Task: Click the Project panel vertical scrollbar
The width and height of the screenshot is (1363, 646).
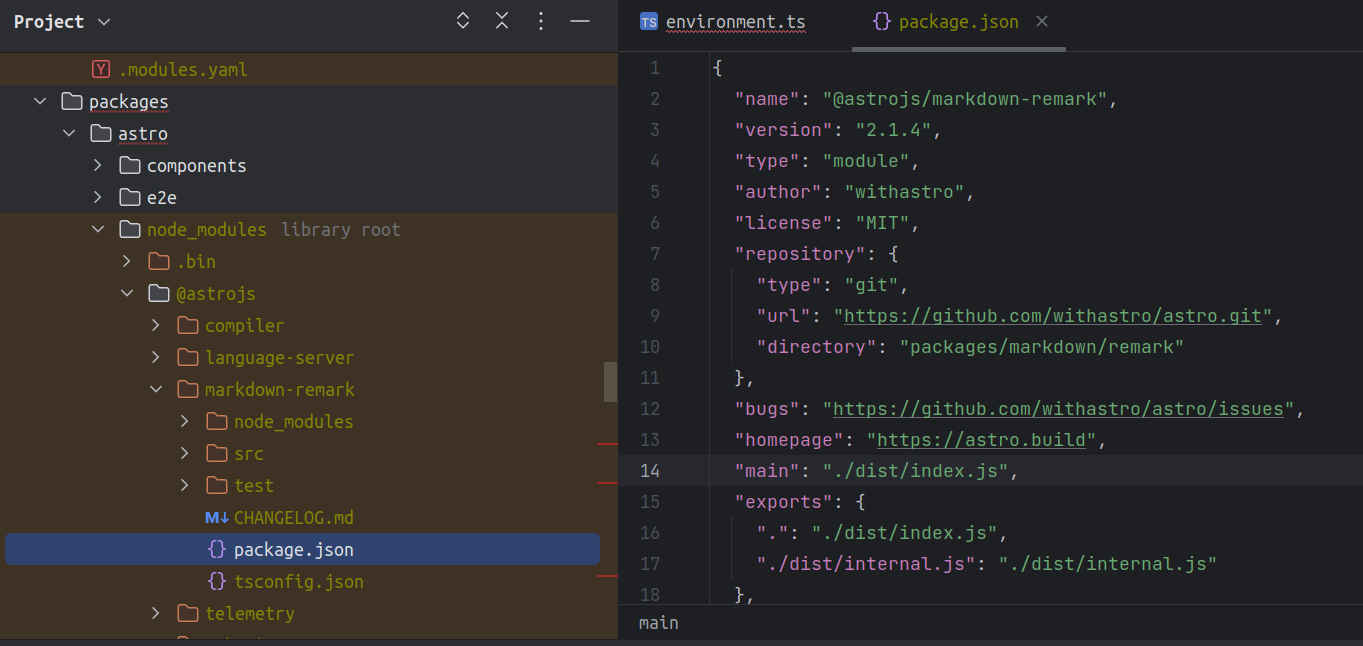Action: coord(610,381)
